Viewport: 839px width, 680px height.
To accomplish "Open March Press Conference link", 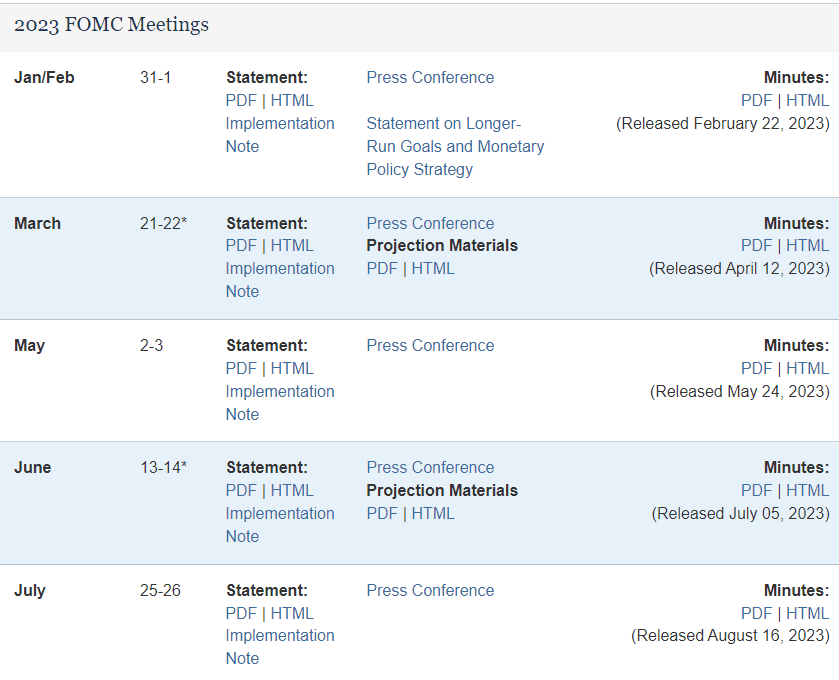I will click(x=430, y=223).
